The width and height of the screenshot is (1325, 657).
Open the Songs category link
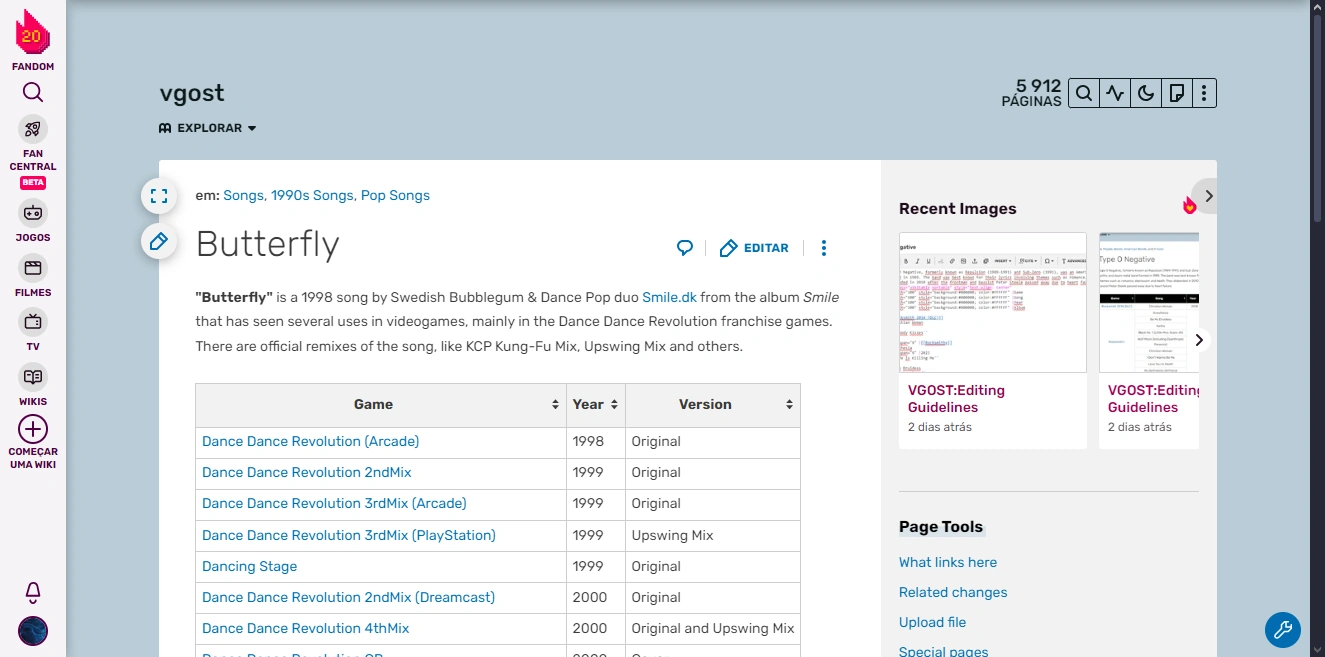tap(243, 195)
